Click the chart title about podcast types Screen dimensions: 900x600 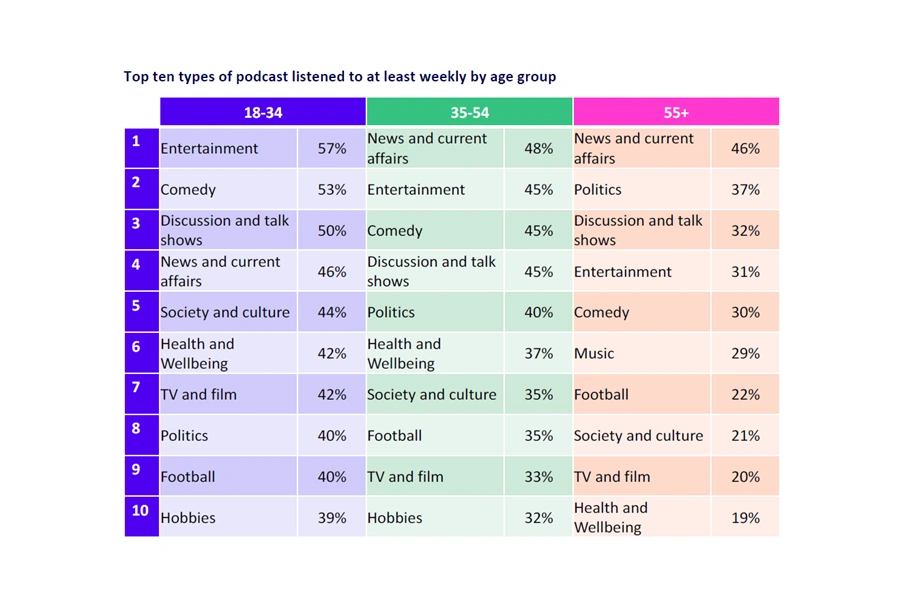340,76
